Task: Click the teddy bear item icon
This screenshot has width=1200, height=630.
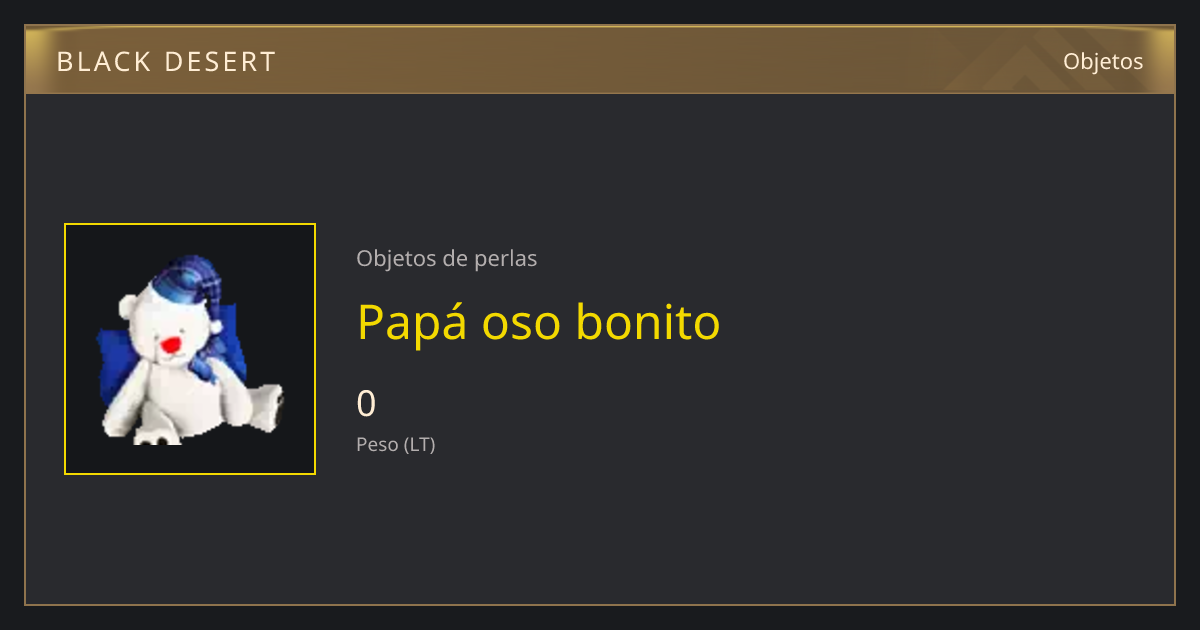Action: coord(190,349)
